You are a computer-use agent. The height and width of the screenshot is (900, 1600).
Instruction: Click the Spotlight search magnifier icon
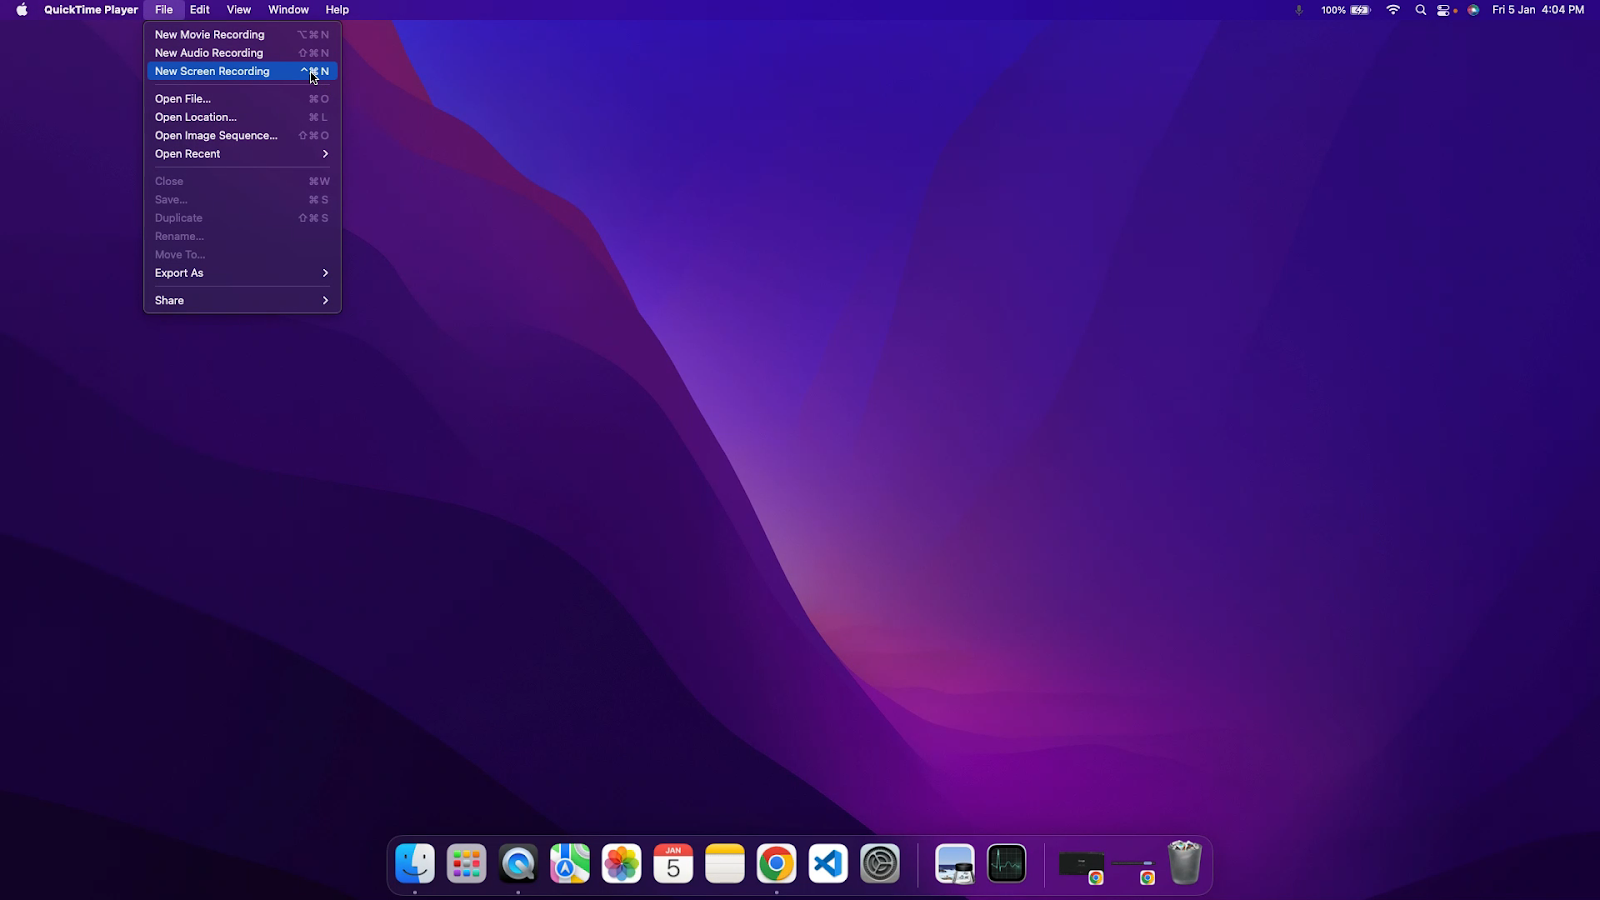[x=1420, y=10]
